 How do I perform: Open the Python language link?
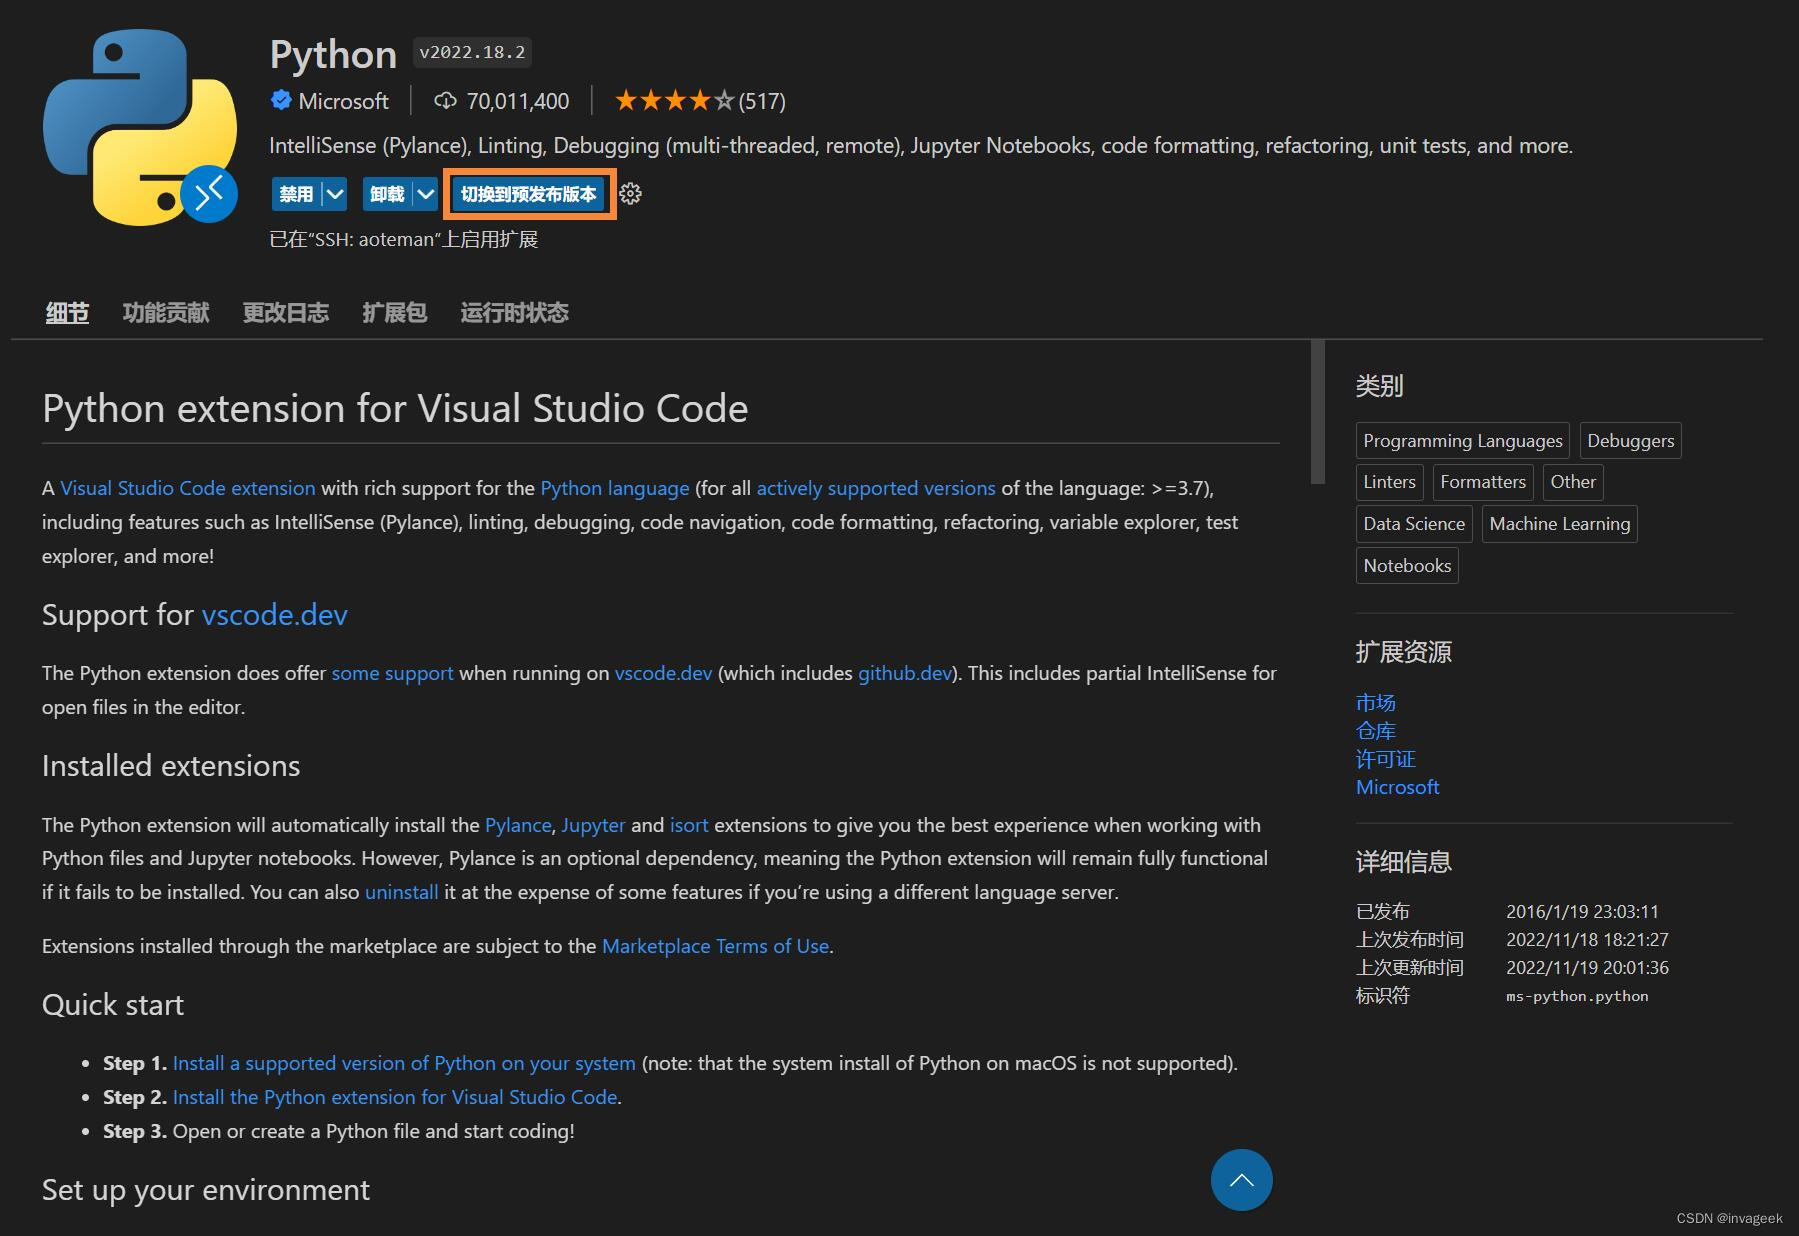coord(615,488)
